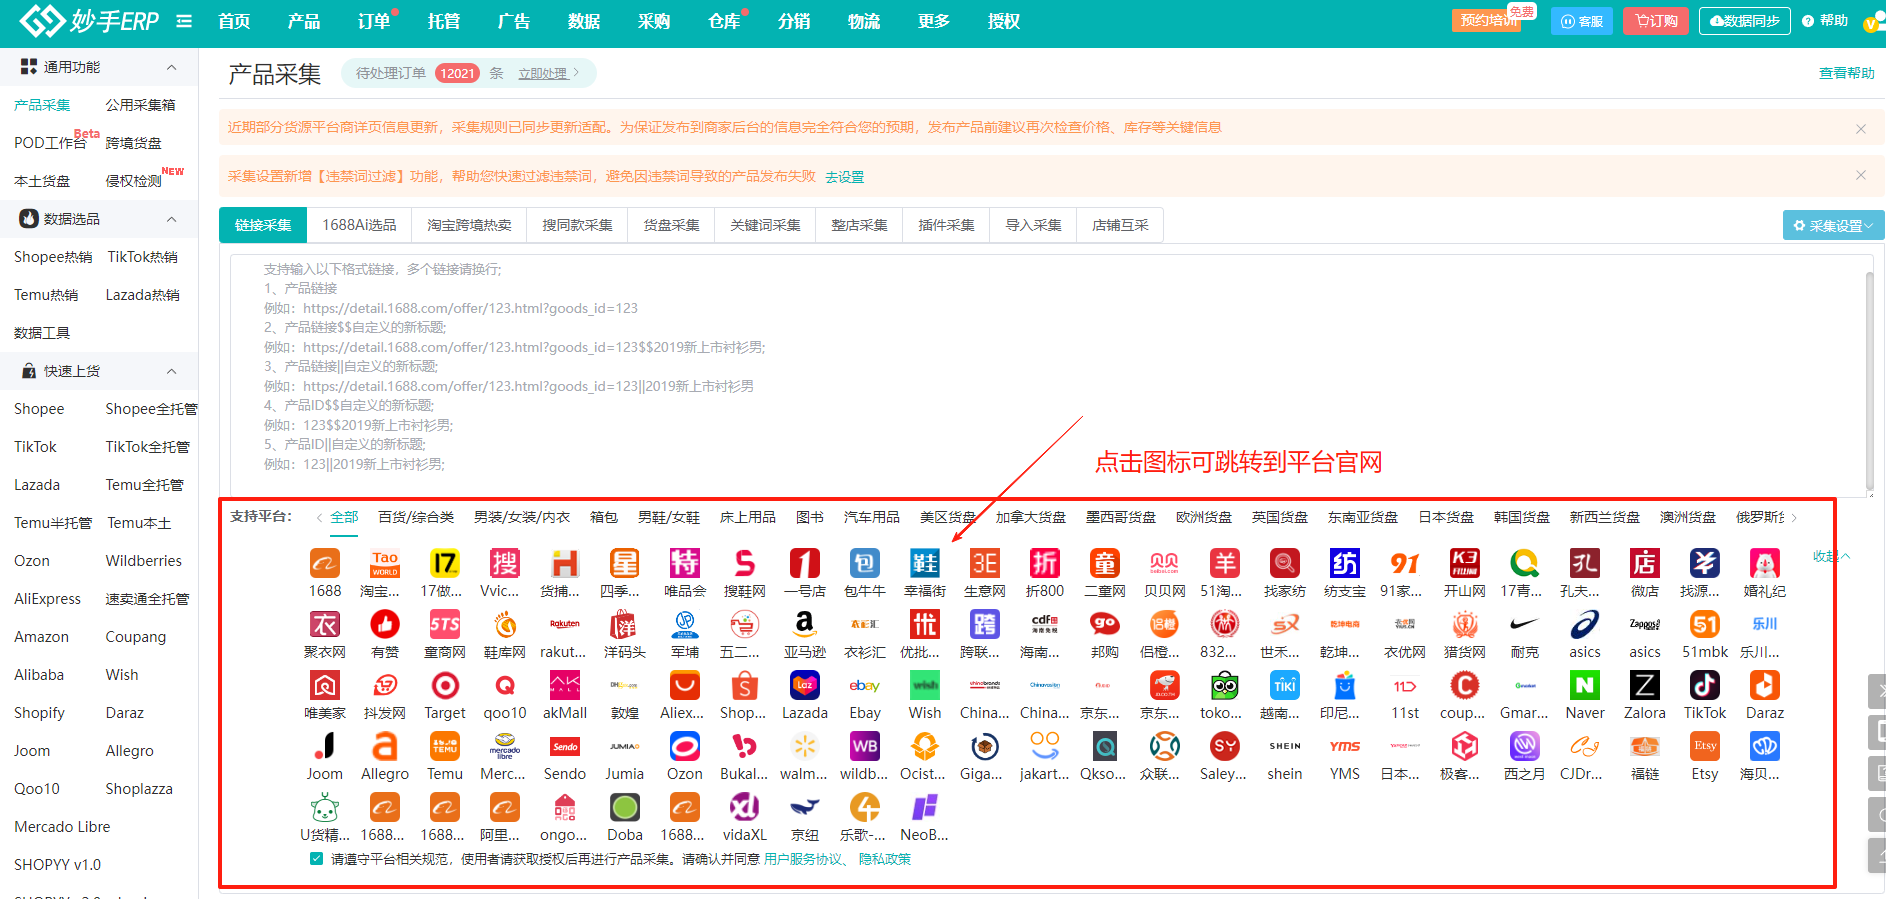Switch to the 关键词采集 tab
Image resolution: width=1886 pixels, height=899 pixels.
tap(764, 225)
